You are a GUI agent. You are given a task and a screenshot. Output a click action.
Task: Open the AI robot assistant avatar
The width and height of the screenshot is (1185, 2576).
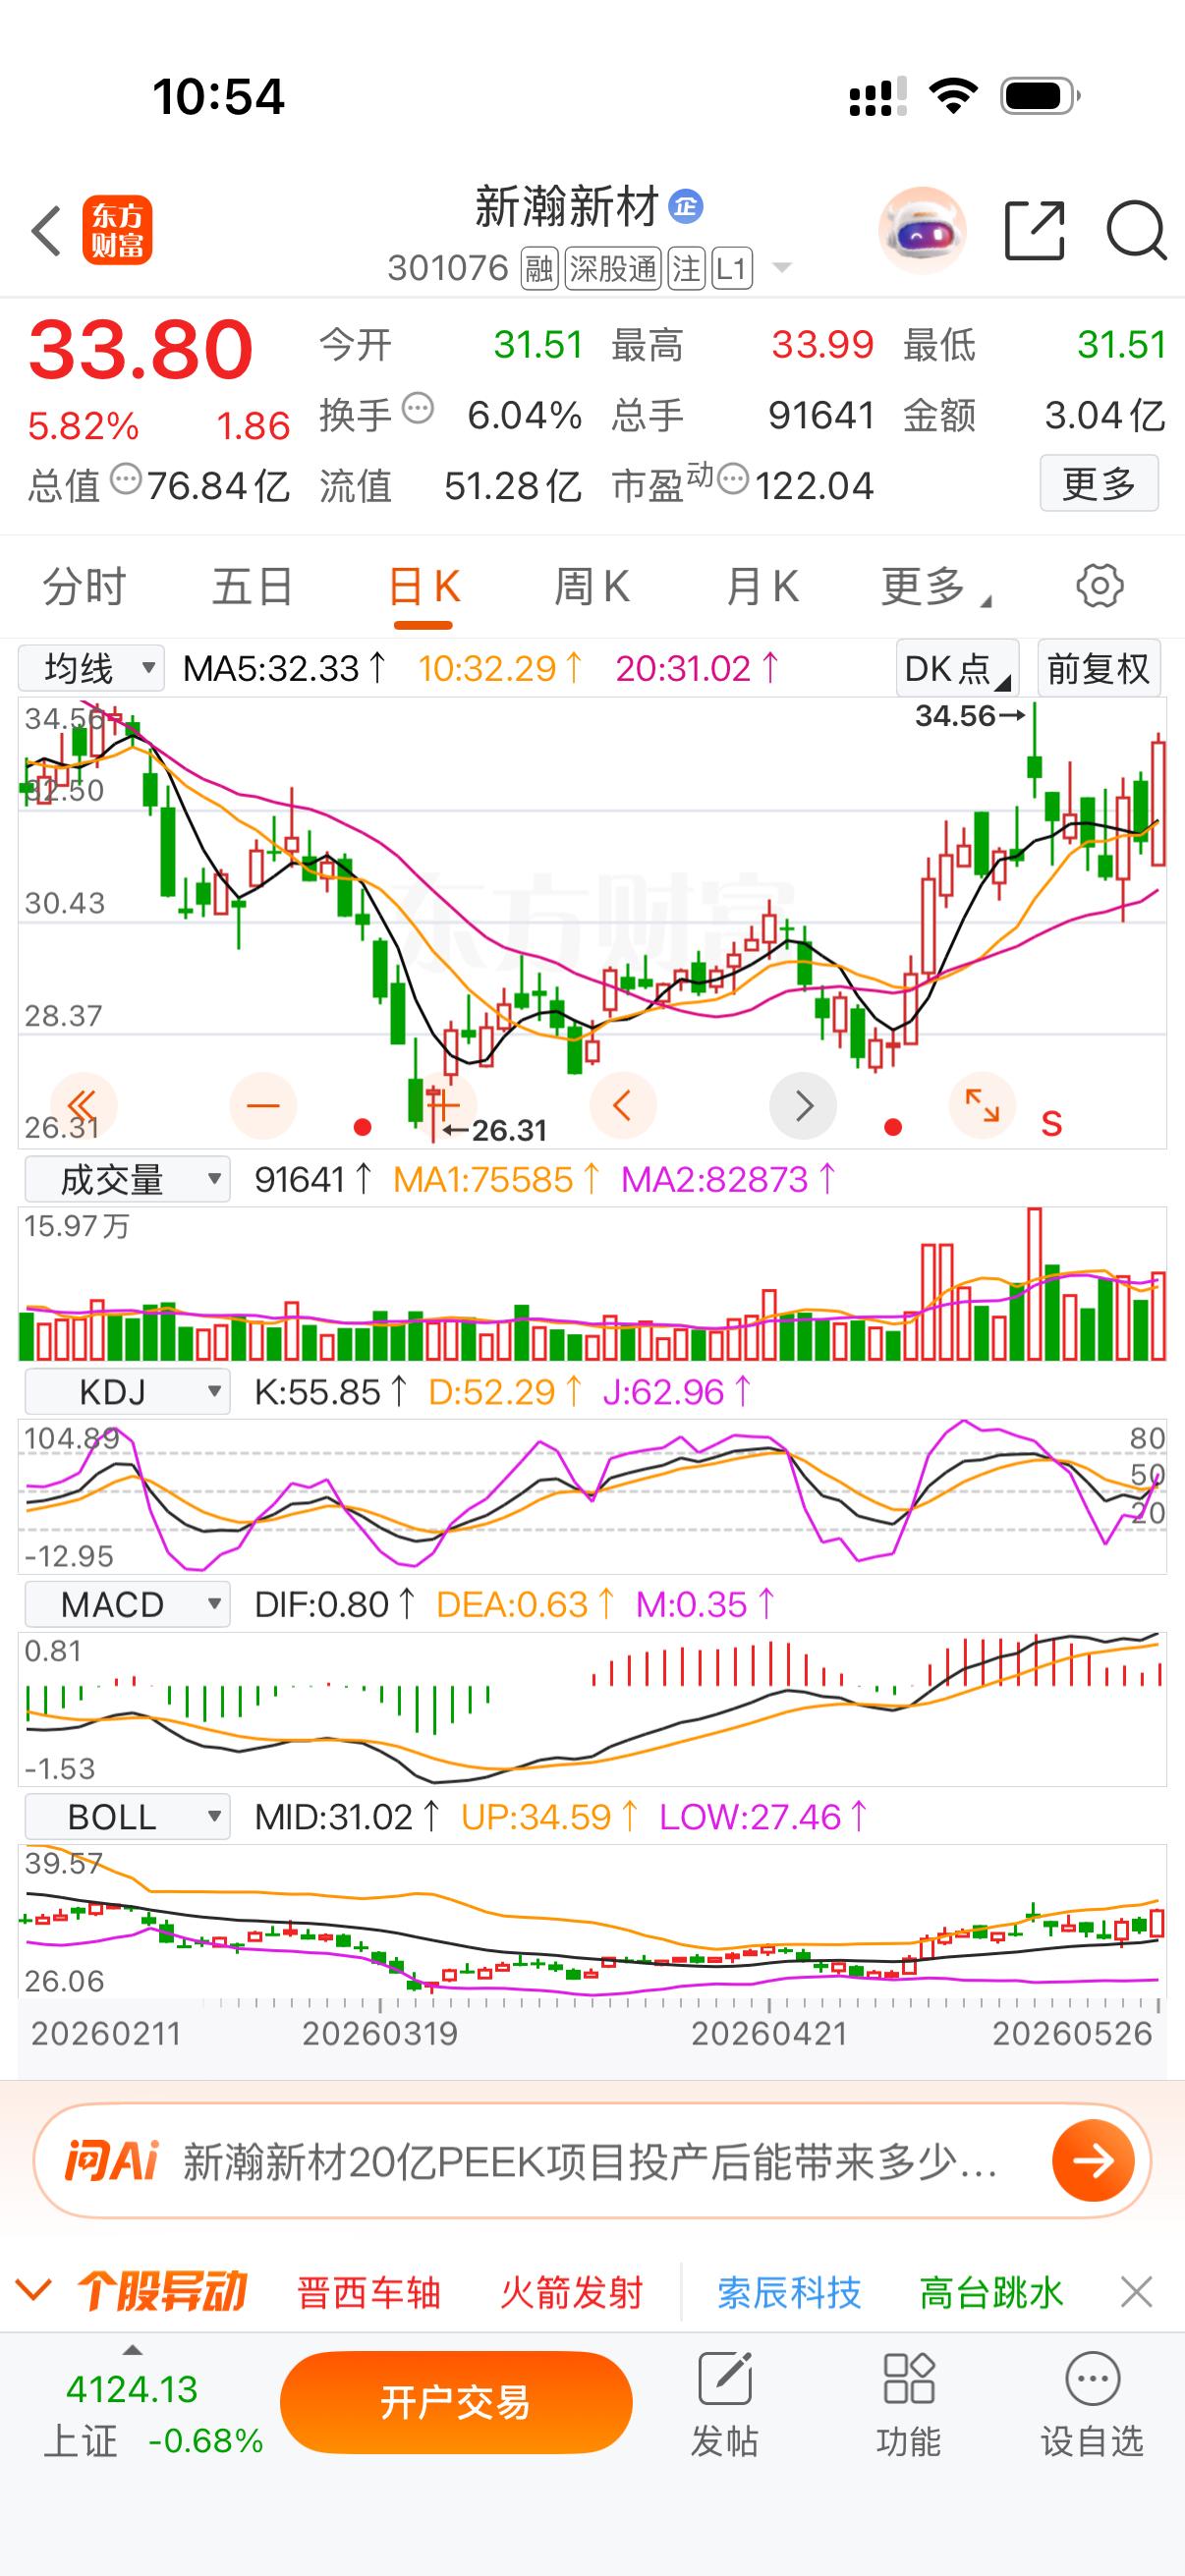pos(922,230)
